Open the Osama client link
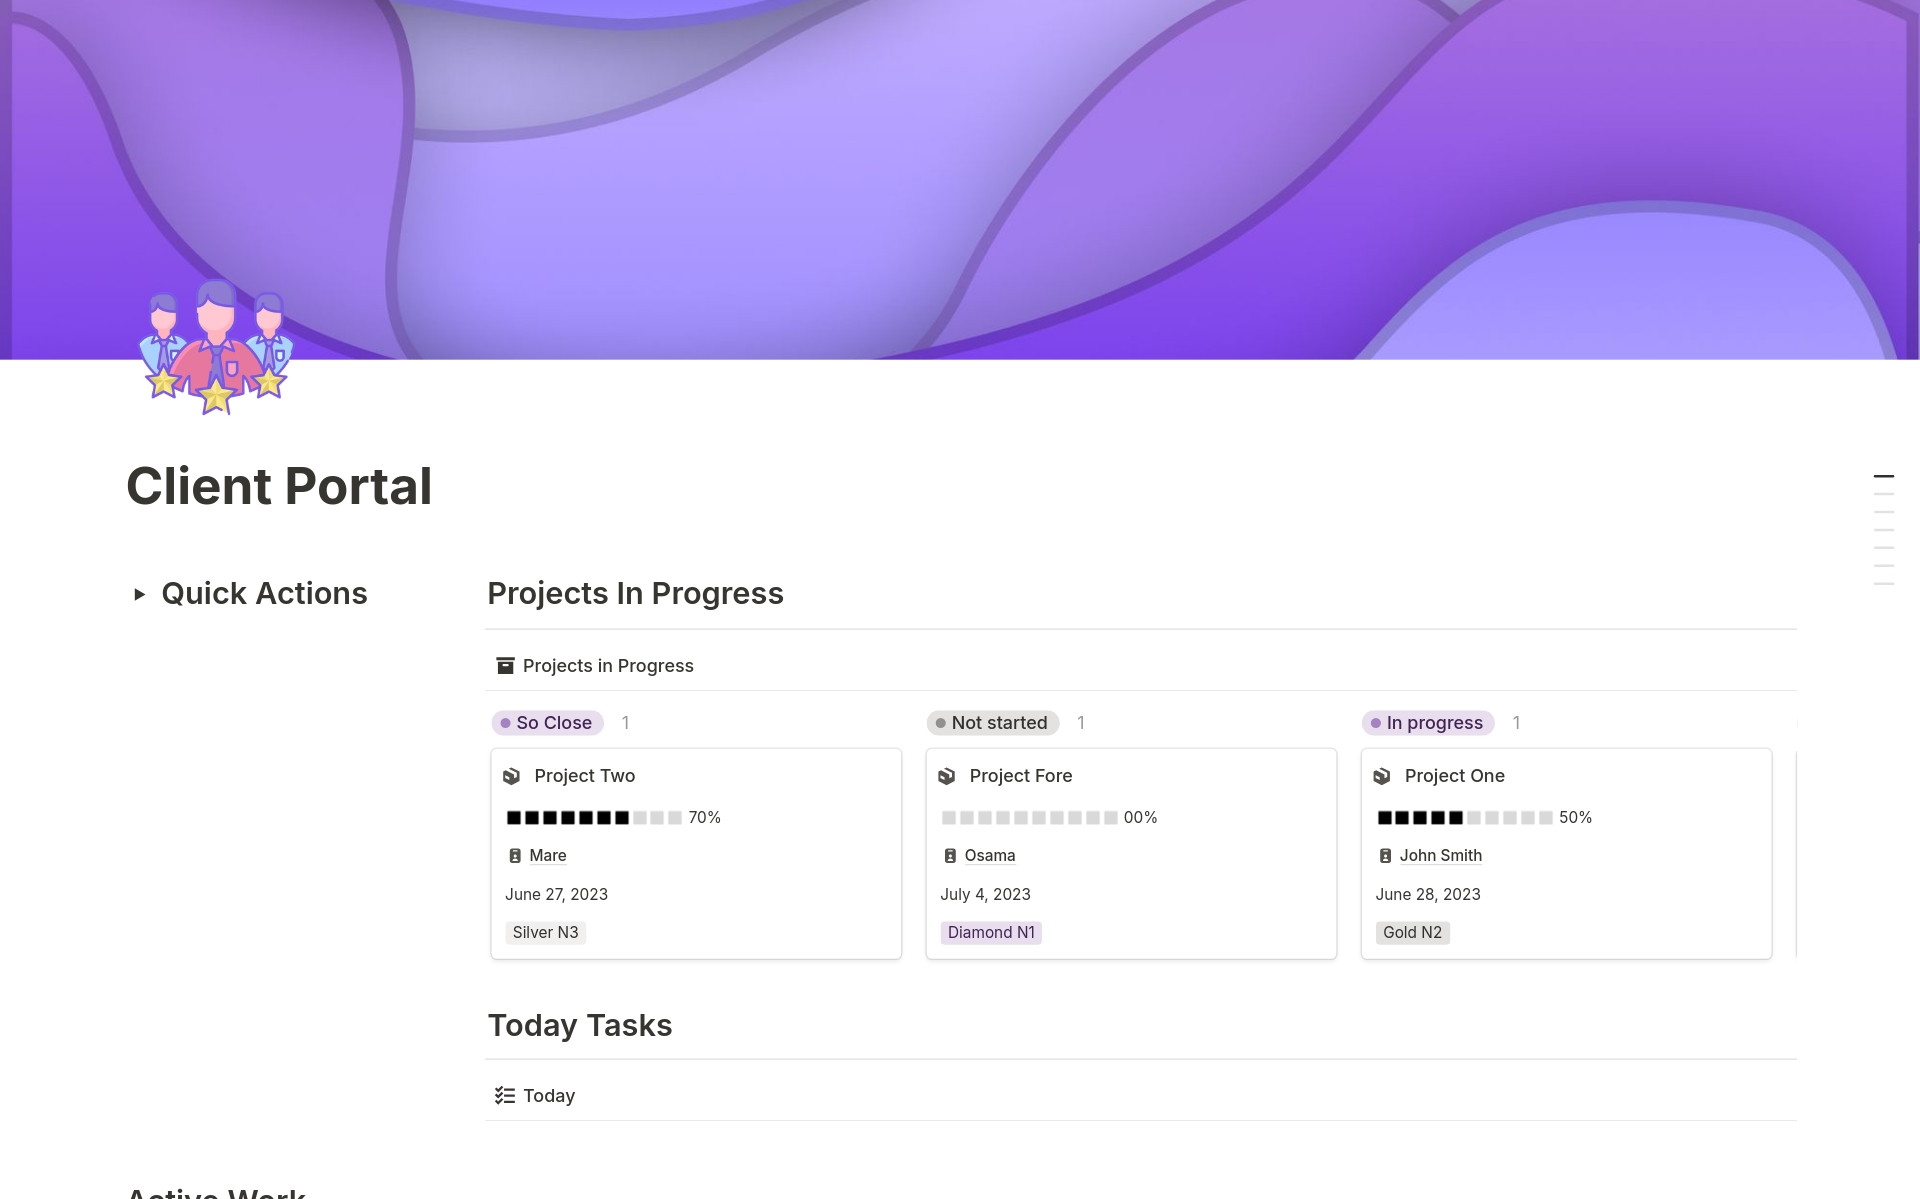This screenshot has height=1199, width=1920. click(x=989, y=856)
